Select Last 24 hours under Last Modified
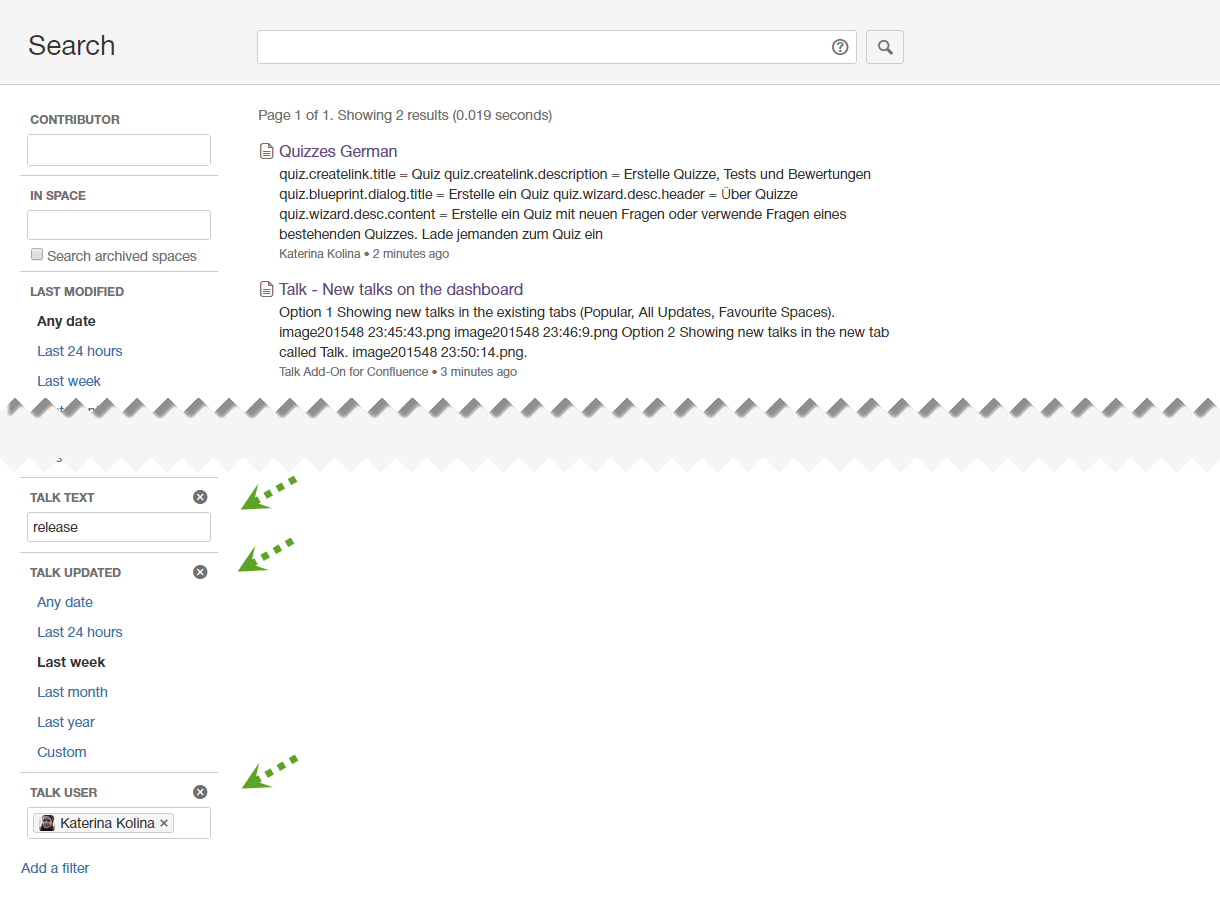 coord(80,351)
